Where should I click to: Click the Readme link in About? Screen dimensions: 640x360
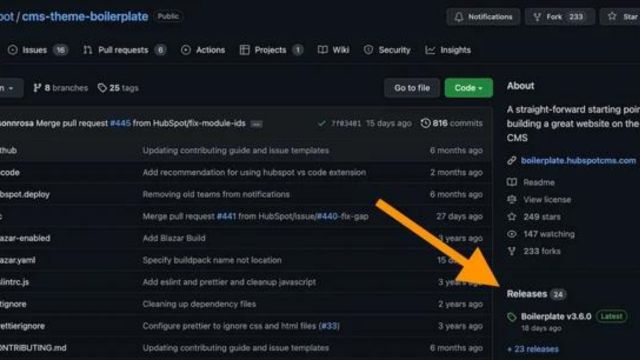tap(539, 182)
